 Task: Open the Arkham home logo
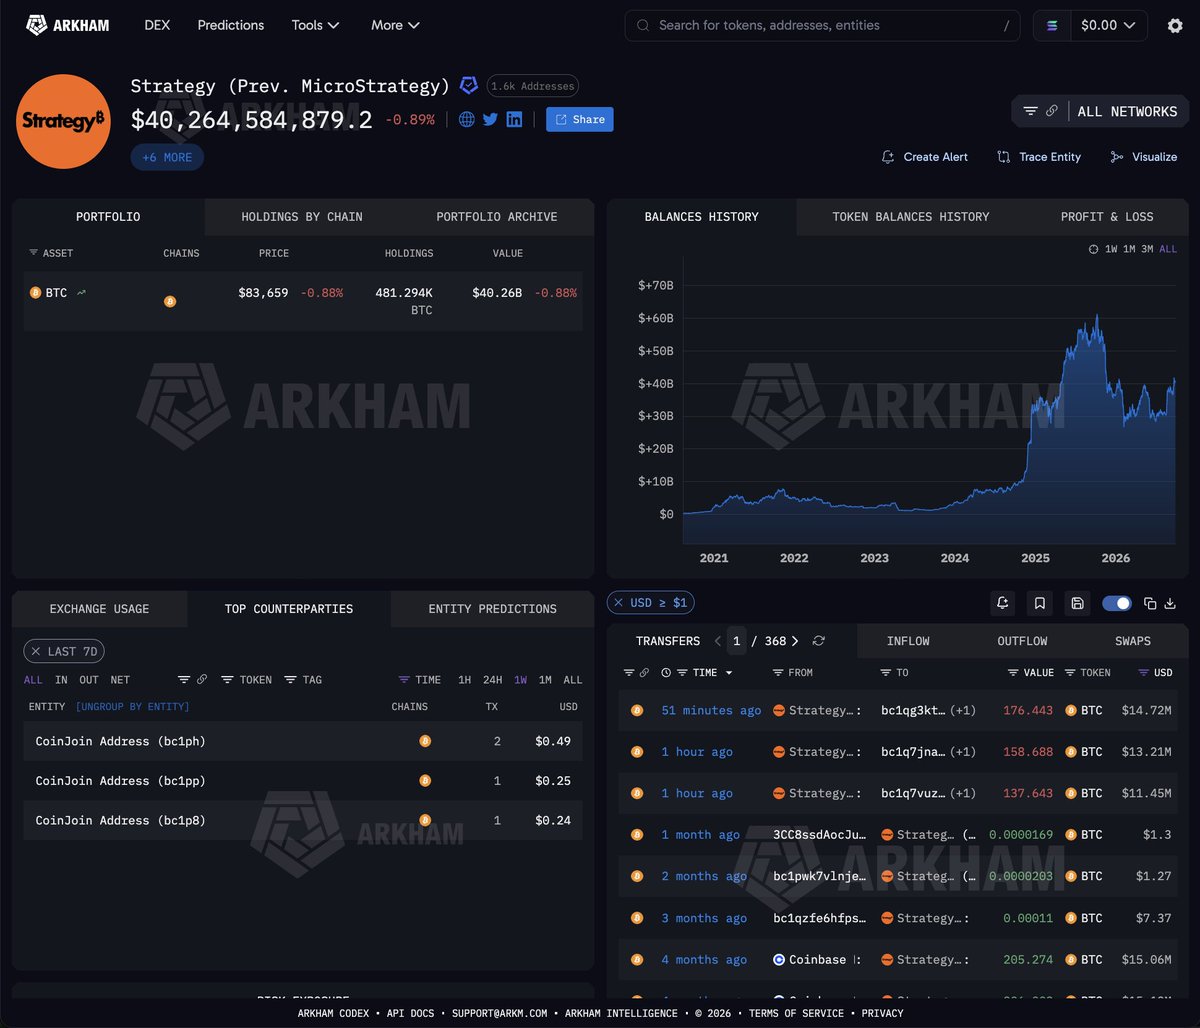click(67, 25)
